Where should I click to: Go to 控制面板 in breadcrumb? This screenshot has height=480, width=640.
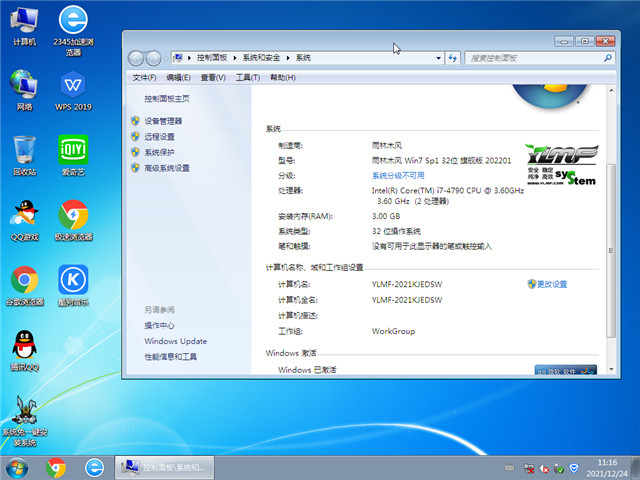click(212, 58)
